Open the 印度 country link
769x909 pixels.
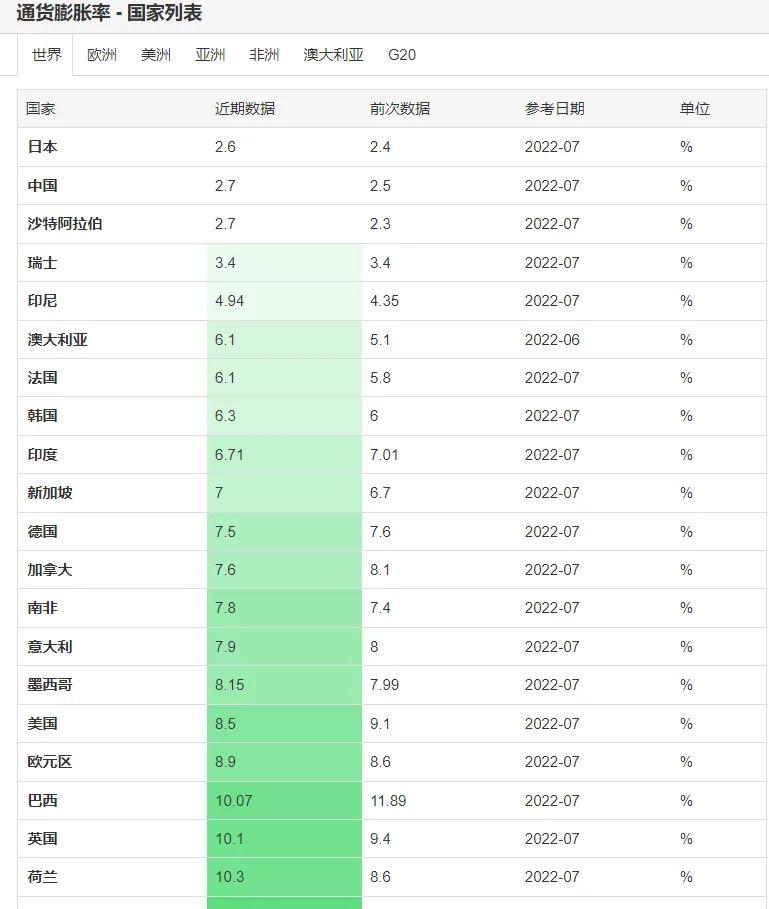pos(42,454)
